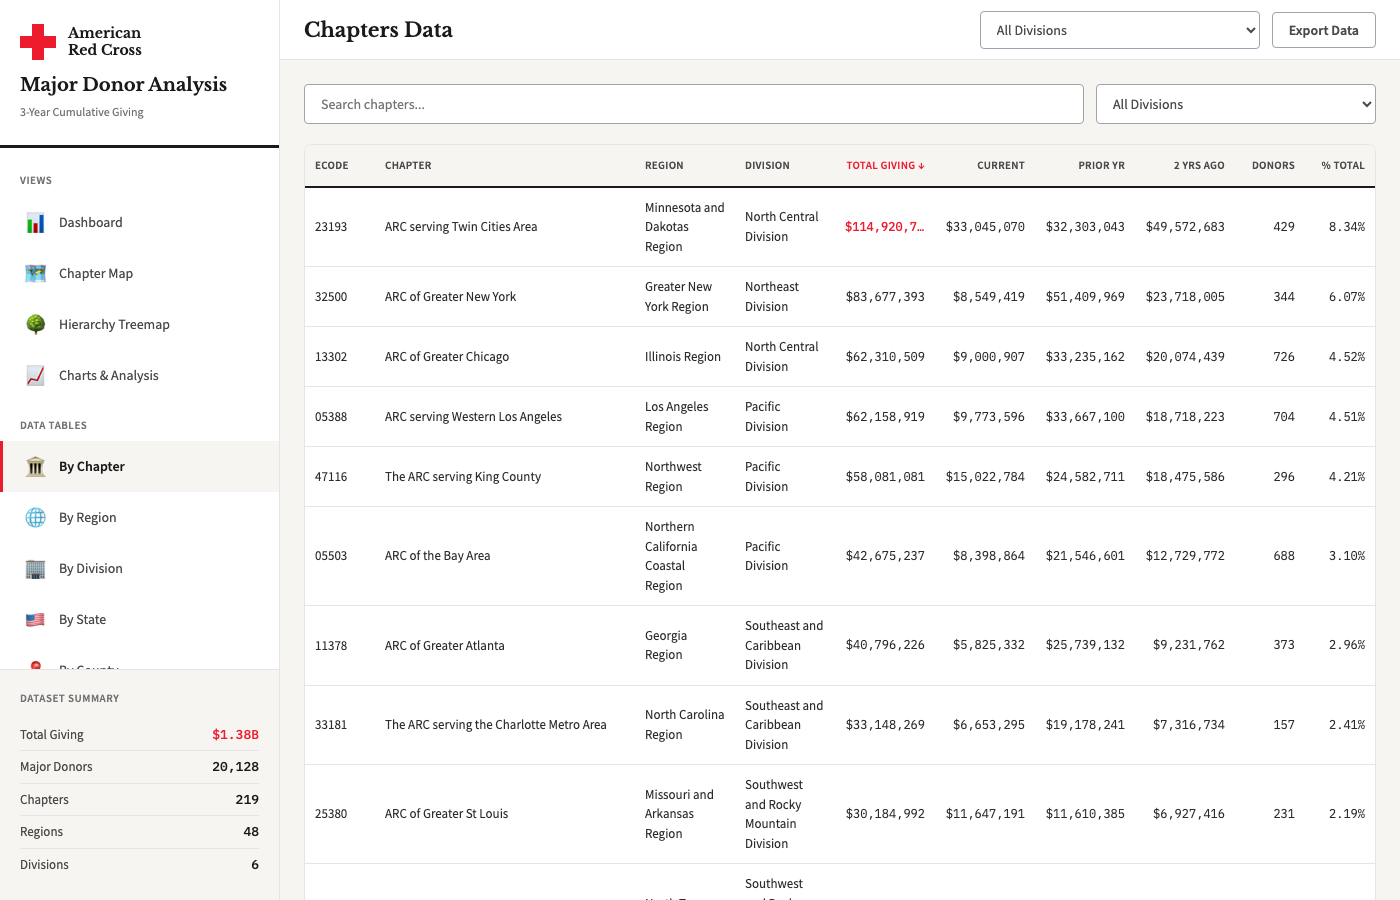Select the Hierarchy Treemap tree icon
Screen dimensions: 1400x900
(x=36, y=325)
